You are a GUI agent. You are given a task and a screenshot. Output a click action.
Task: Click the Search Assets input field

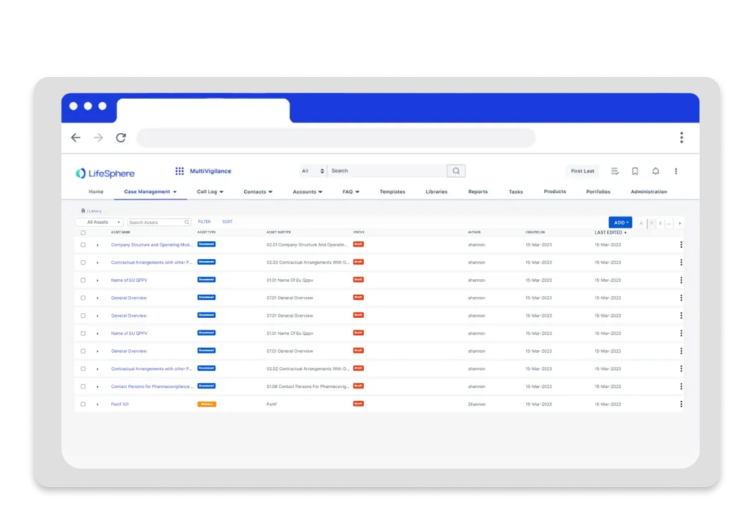pos(157,222)
